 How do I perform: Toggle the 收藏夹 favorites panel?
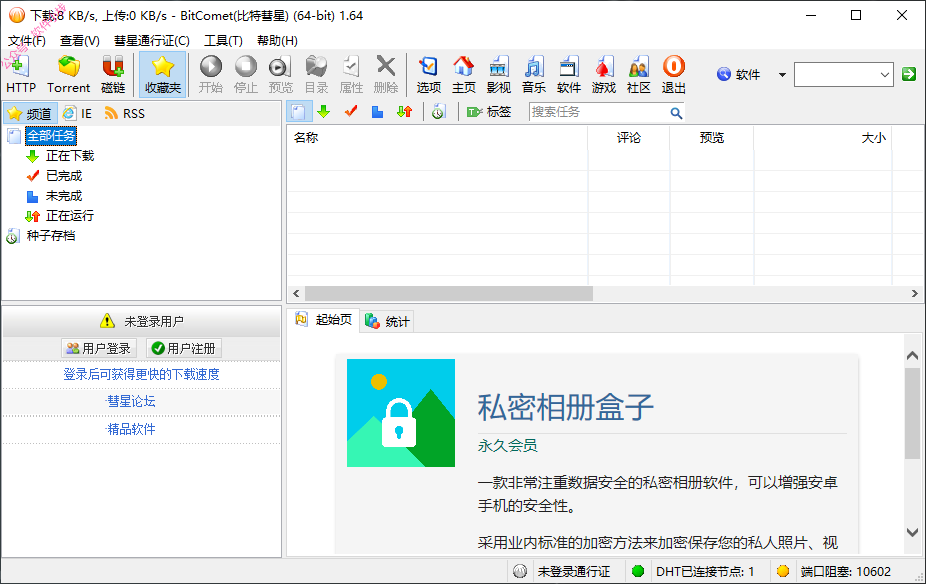[x=162, y=74]
